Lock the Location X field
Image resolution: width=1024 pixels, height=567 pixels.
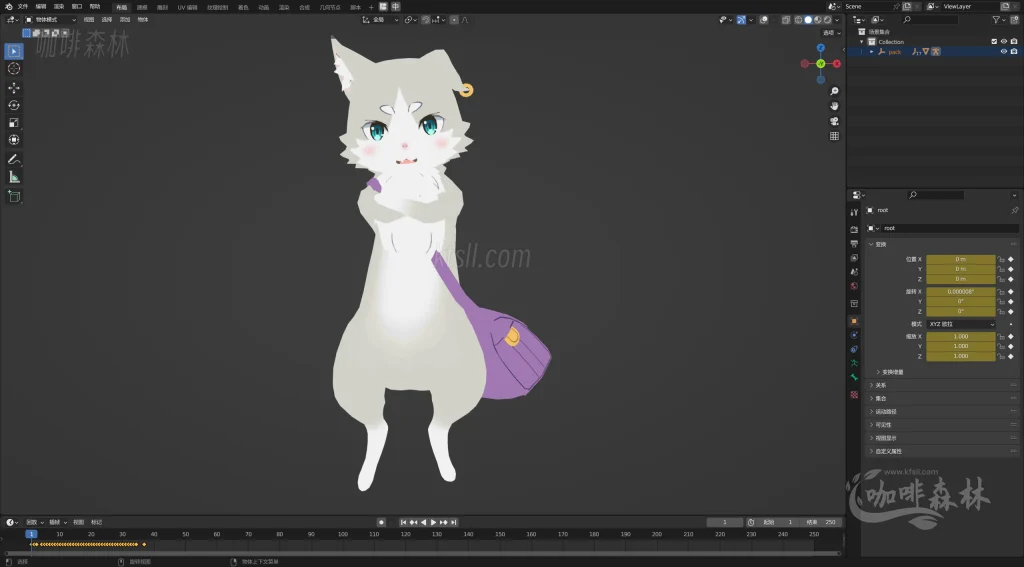(1001, 259)
